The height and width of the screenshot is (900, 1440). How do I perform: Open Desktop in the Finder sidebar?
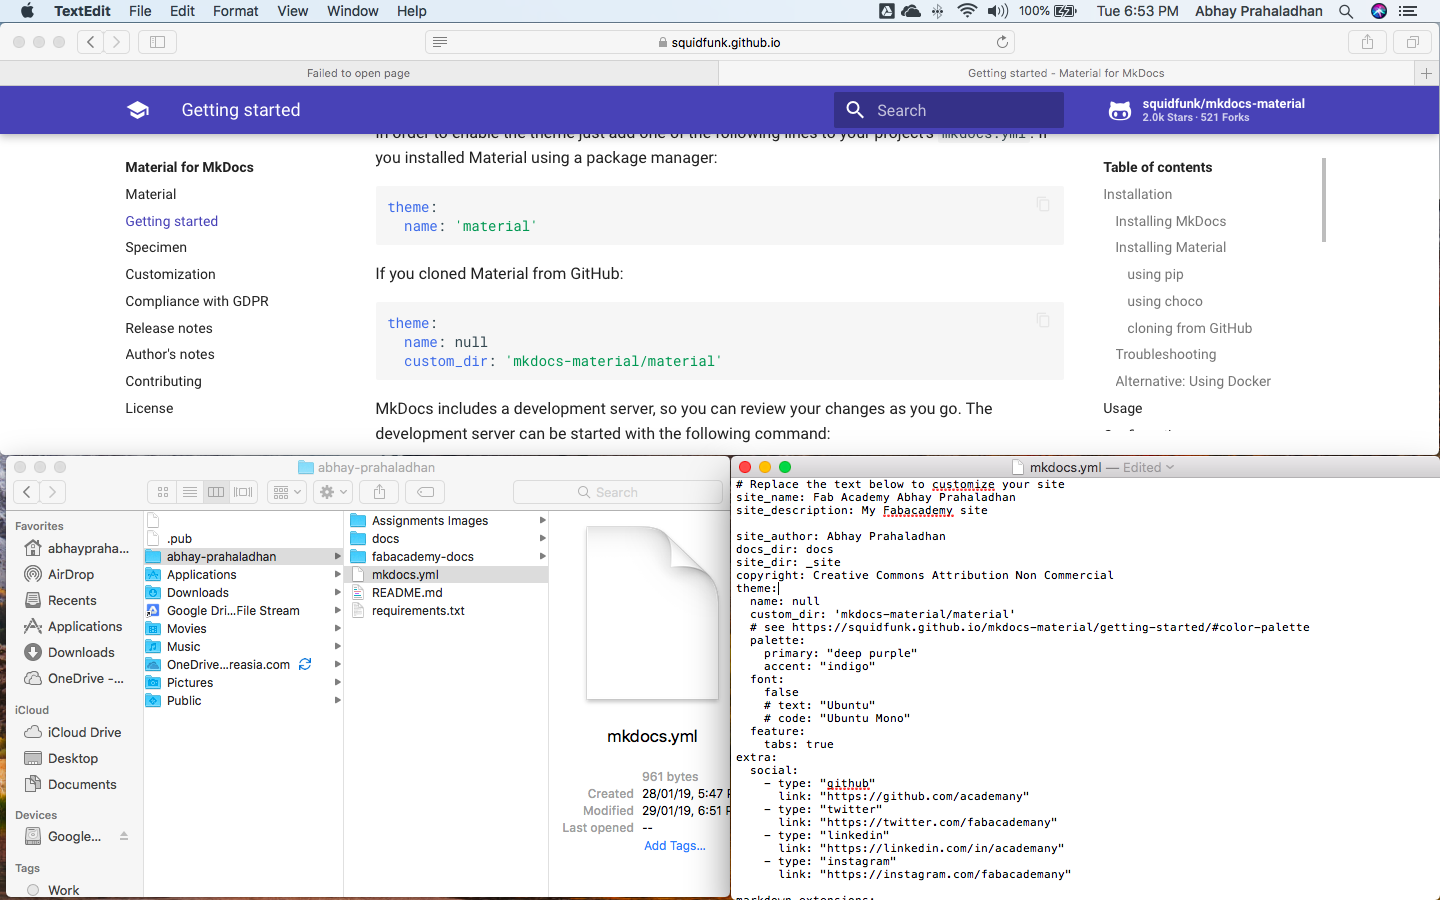coord(73,758)
